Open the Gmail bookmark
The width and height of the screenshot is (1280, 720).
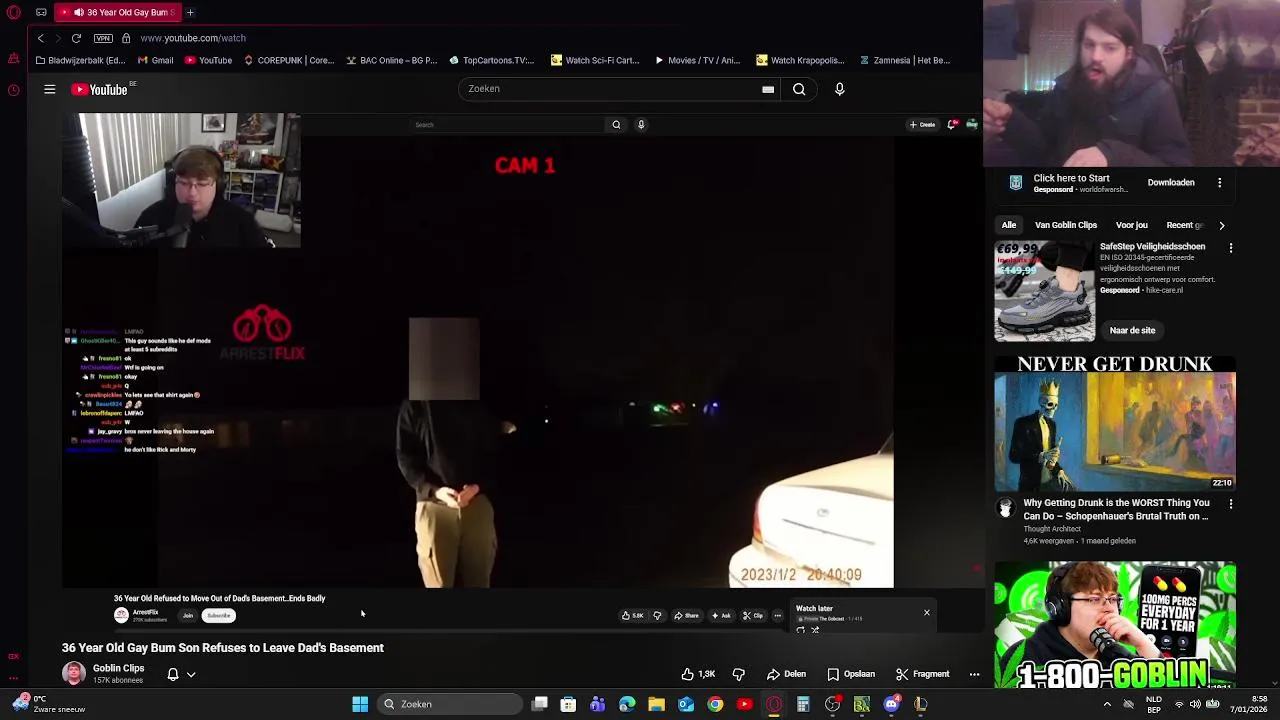[155, 60]
